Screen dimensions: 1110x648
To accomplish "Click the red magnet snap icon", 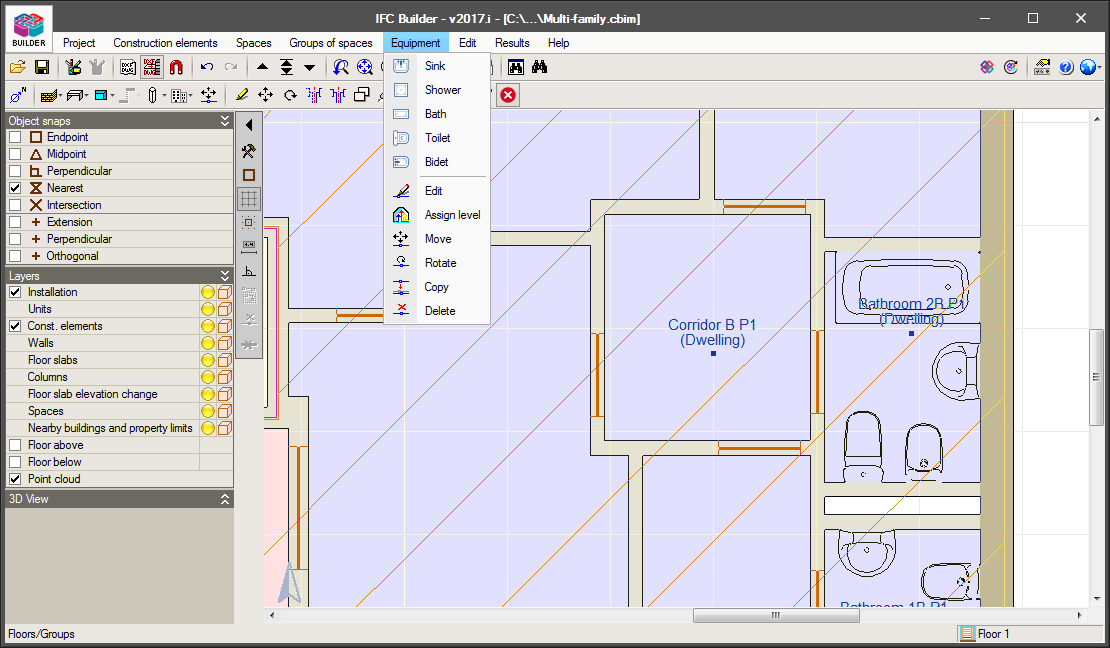I will tap(176, 67).
